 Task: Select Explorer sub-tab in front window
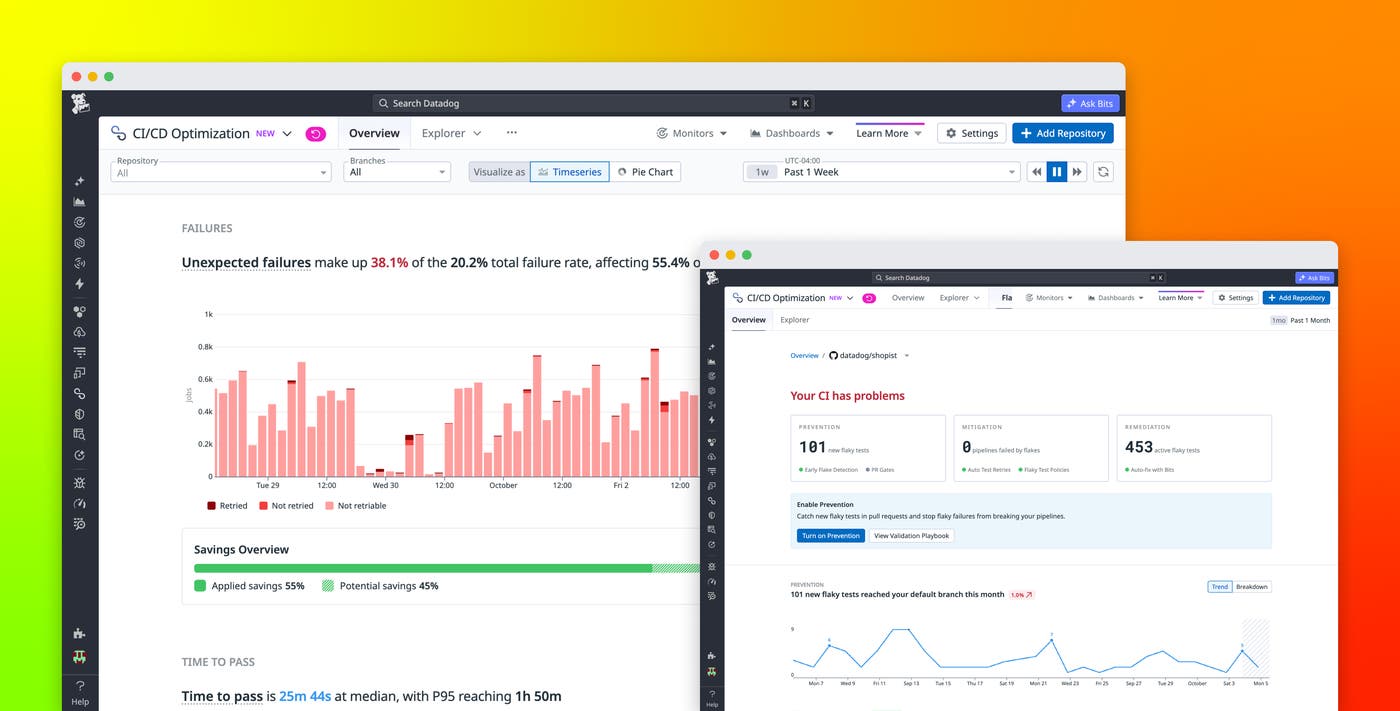[795, 320]
